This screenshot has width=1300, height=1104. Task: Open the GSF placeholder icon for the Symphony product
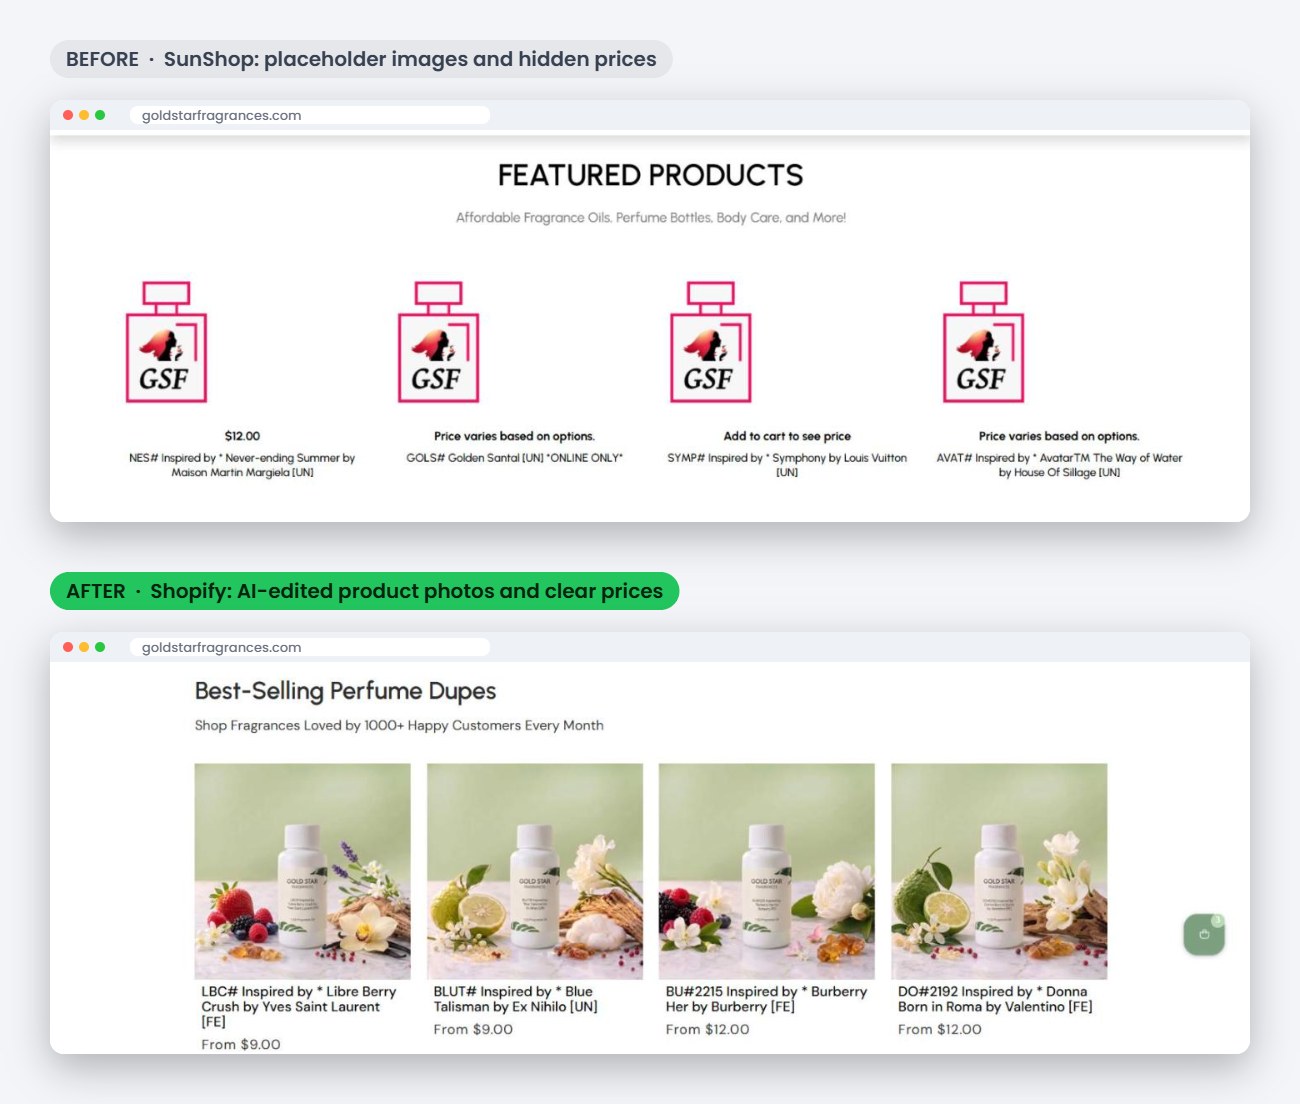(x=710, y=342)
